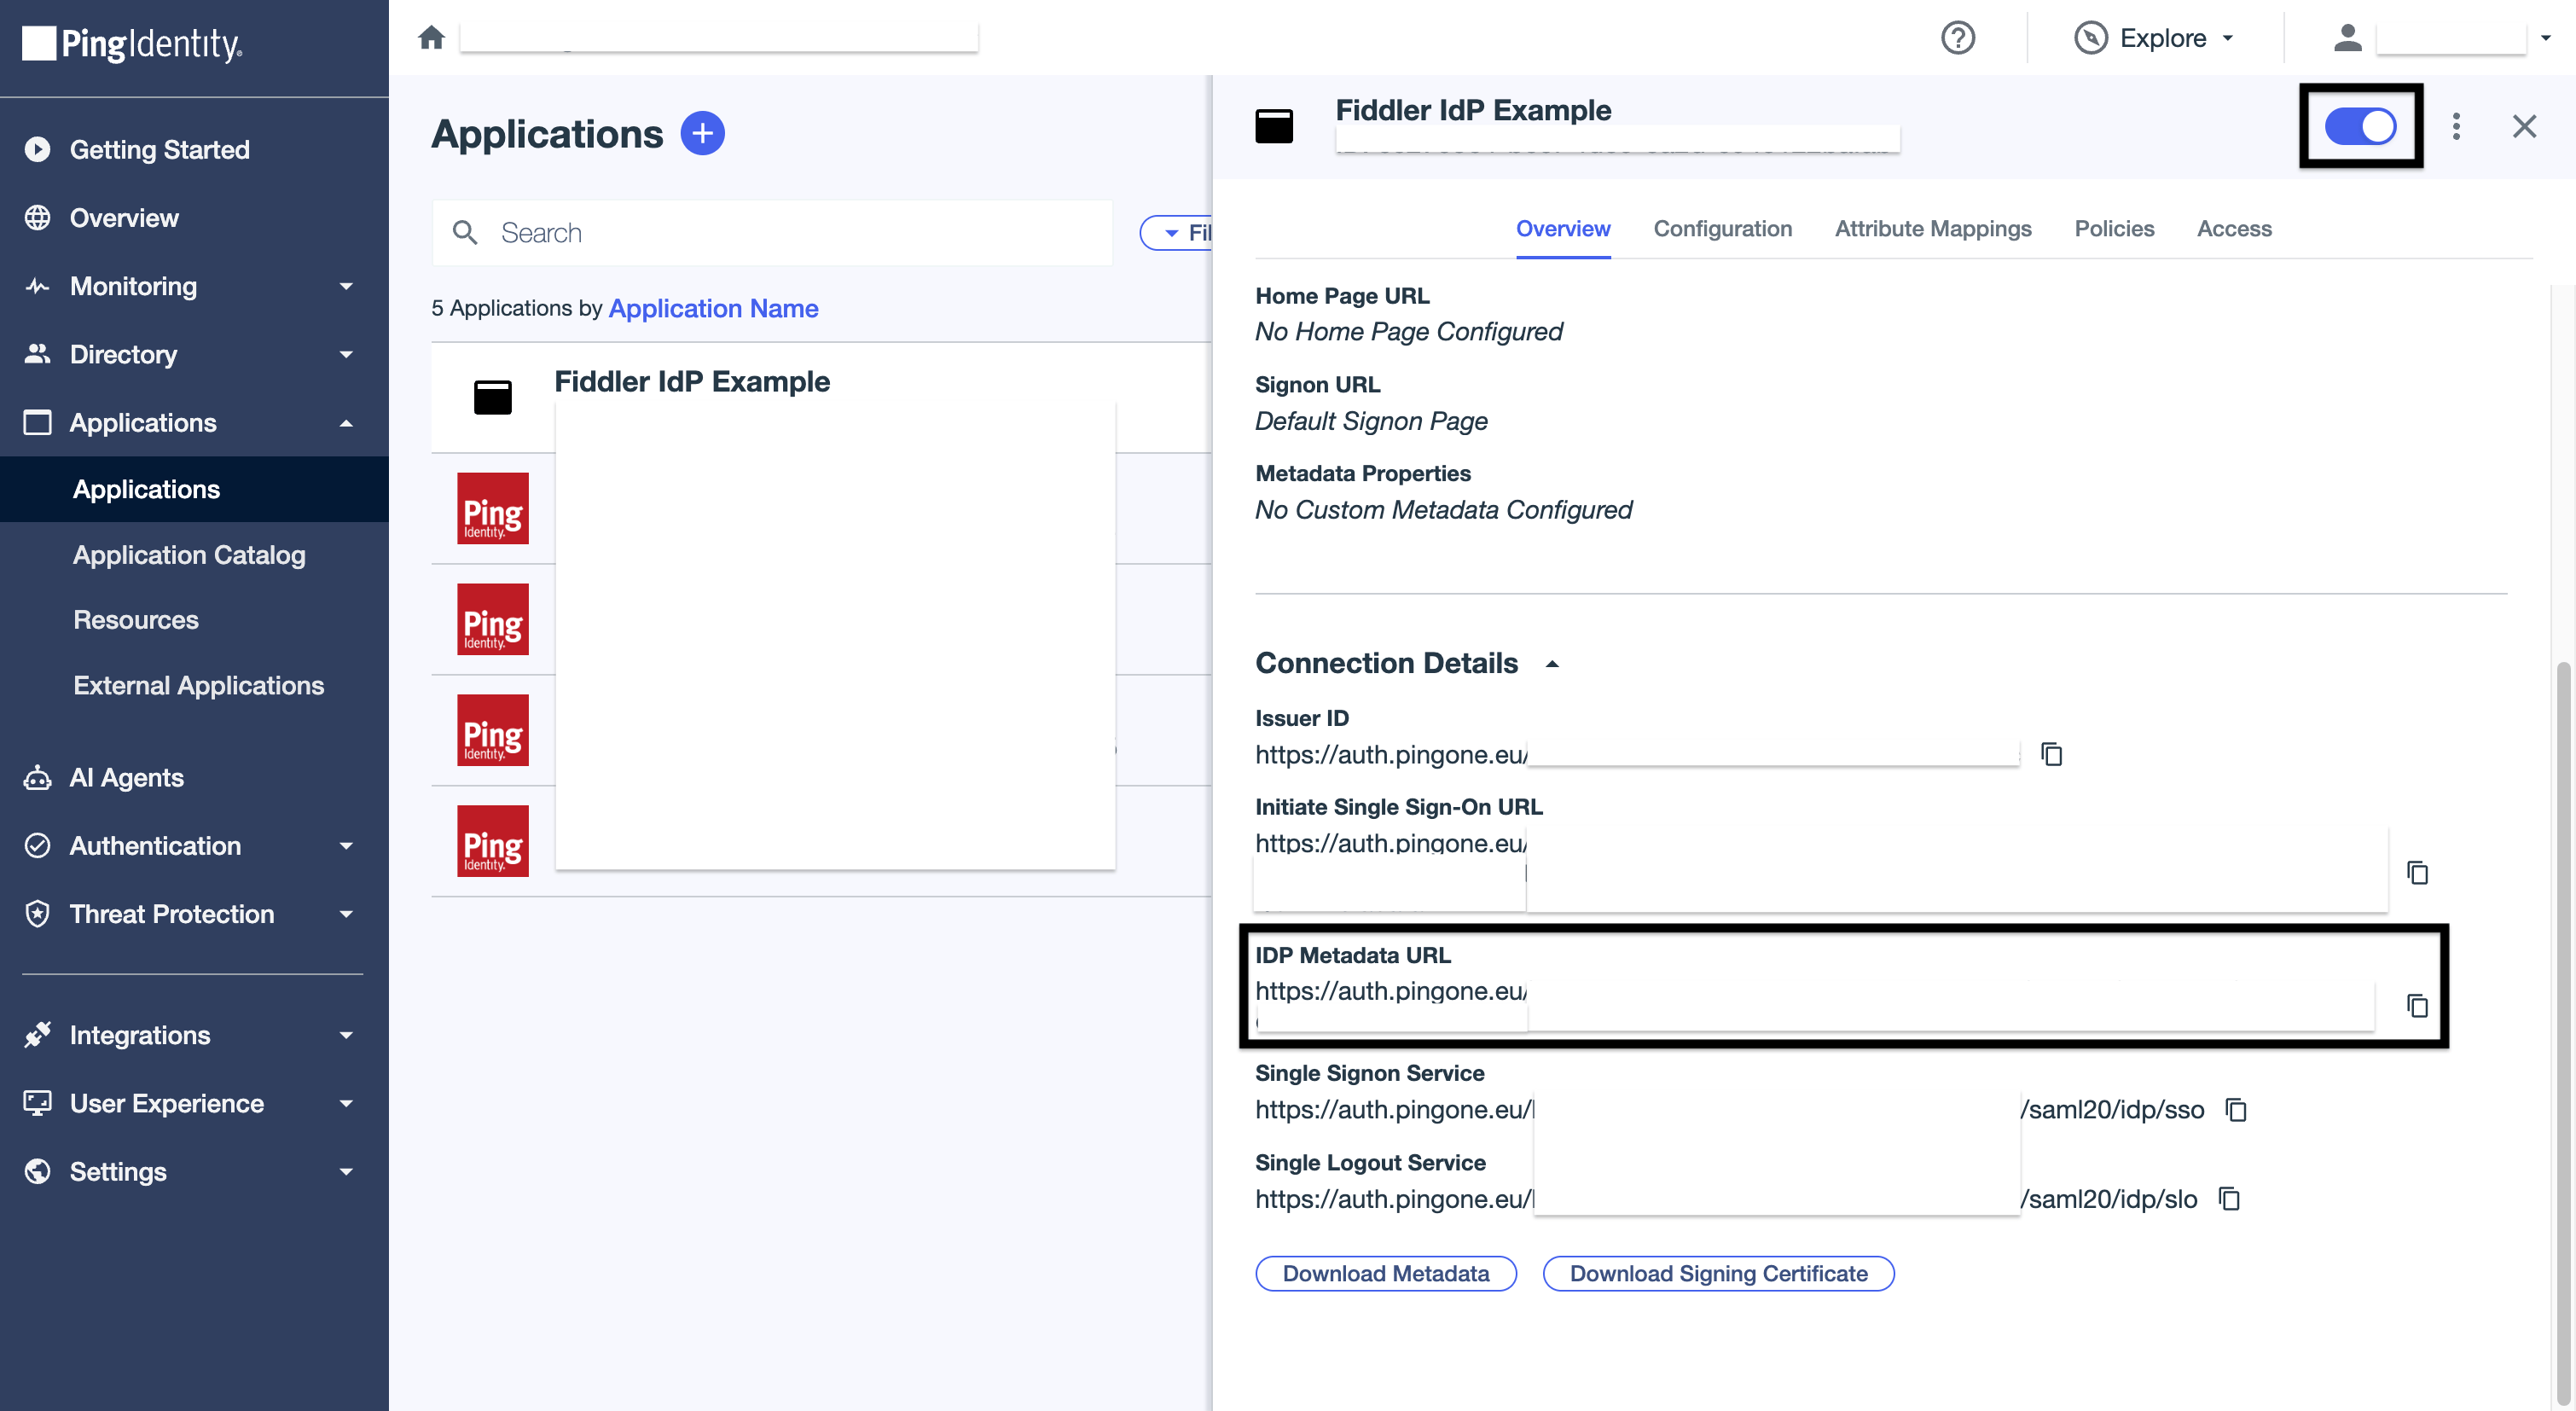This screenshot has height=1411, width=2576.
Task: Select Fiddler IdP Example in applications list
Action: click(x=820, y=397)
